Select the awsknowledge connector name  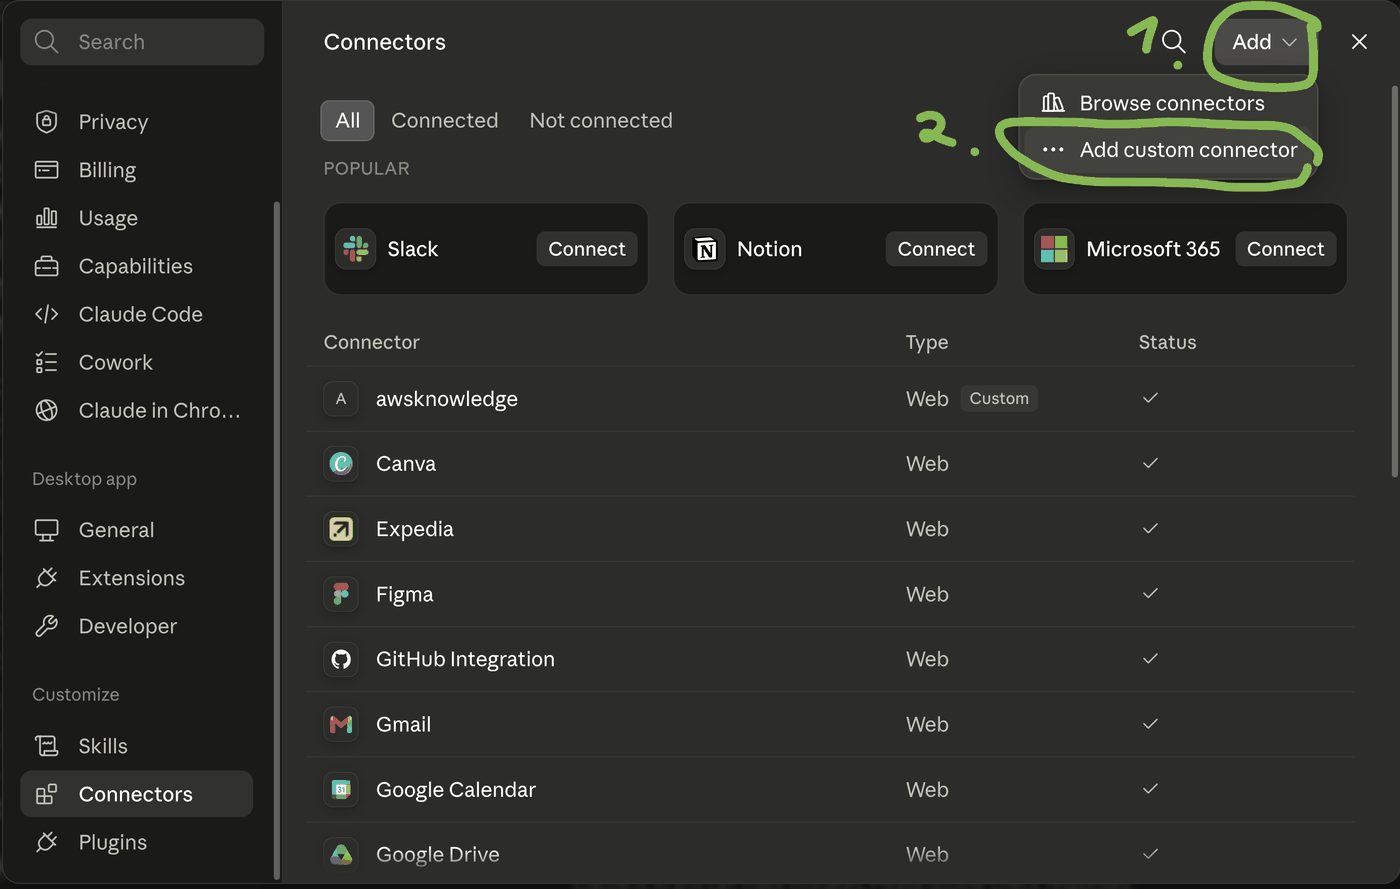click(447, 399)
